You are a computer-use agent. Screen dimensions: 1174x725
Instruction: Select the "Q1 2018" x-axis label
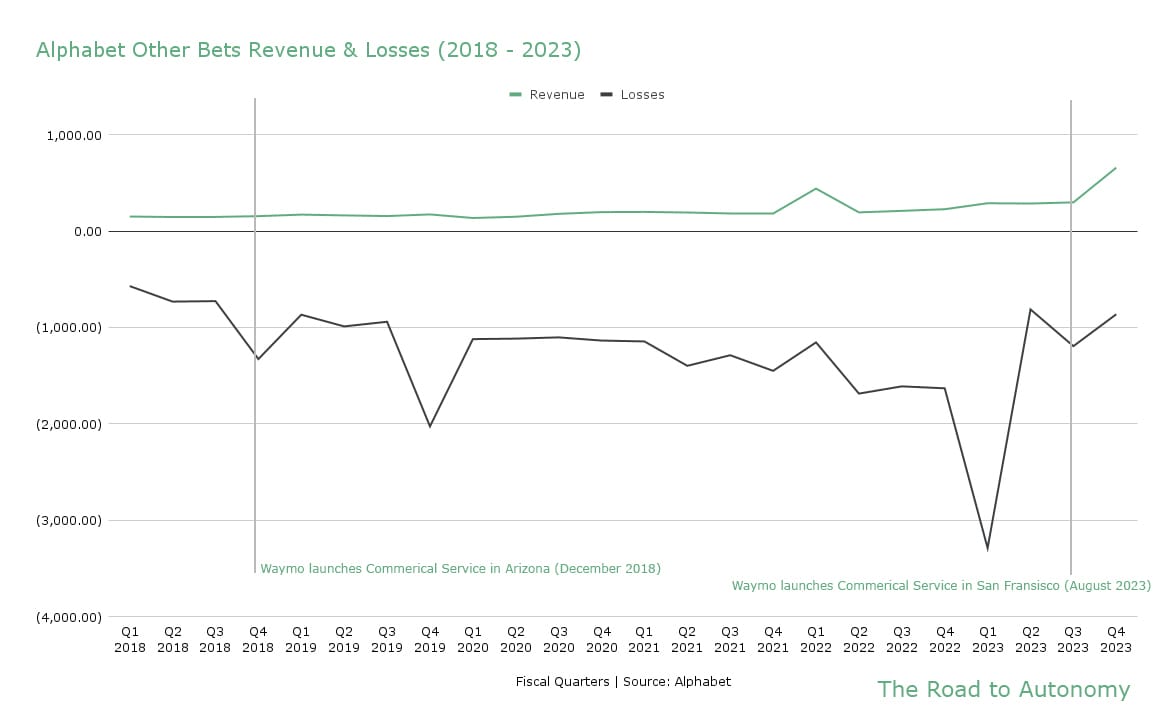(x=130, y=640)
